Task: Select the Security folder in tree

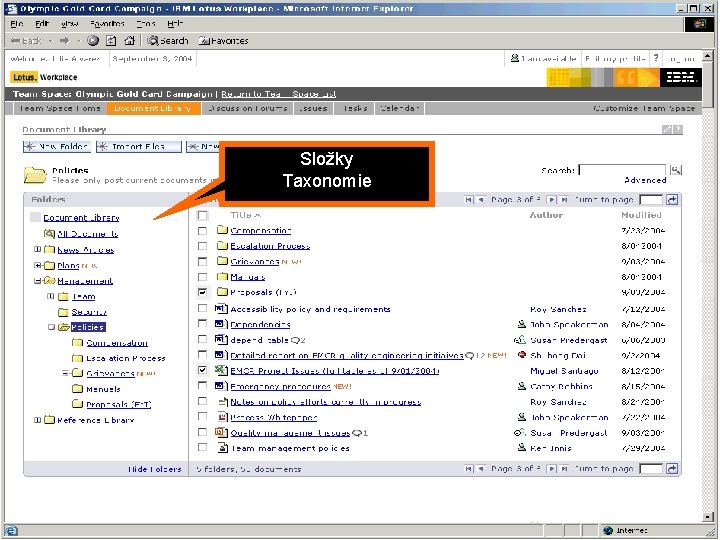Action: click(89, 312)
